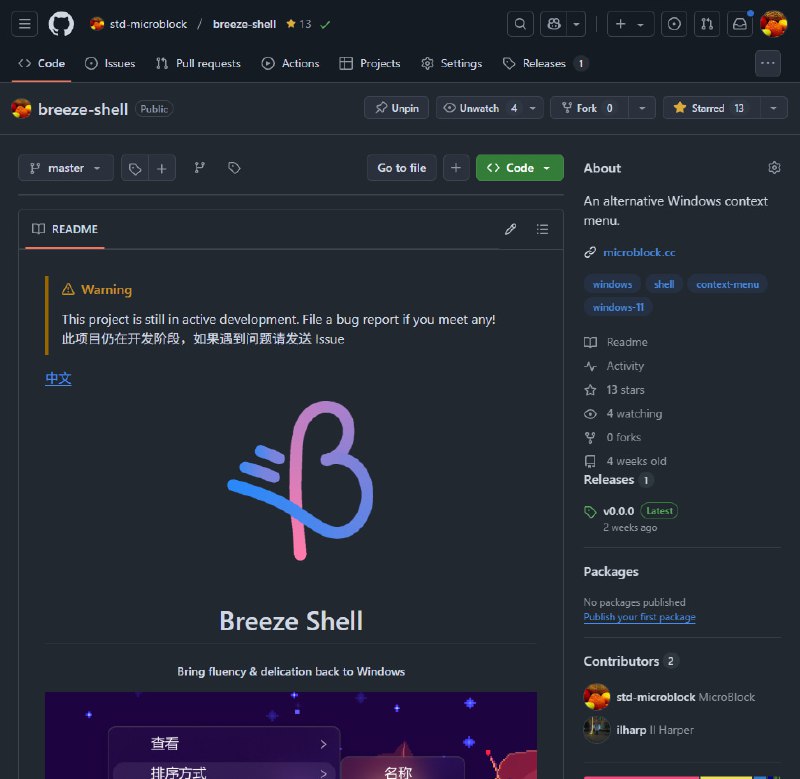
Task: Open the user avatar menu
Action: (773, 24)
